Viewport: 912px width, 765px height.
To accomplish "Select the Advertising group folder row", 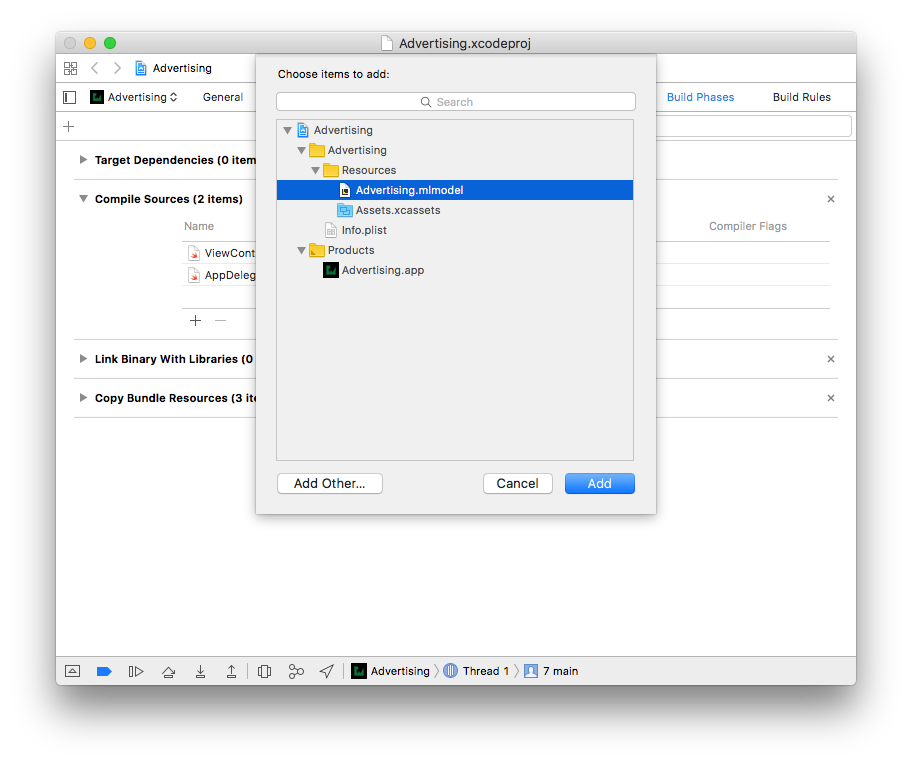I will pos(455,150).
